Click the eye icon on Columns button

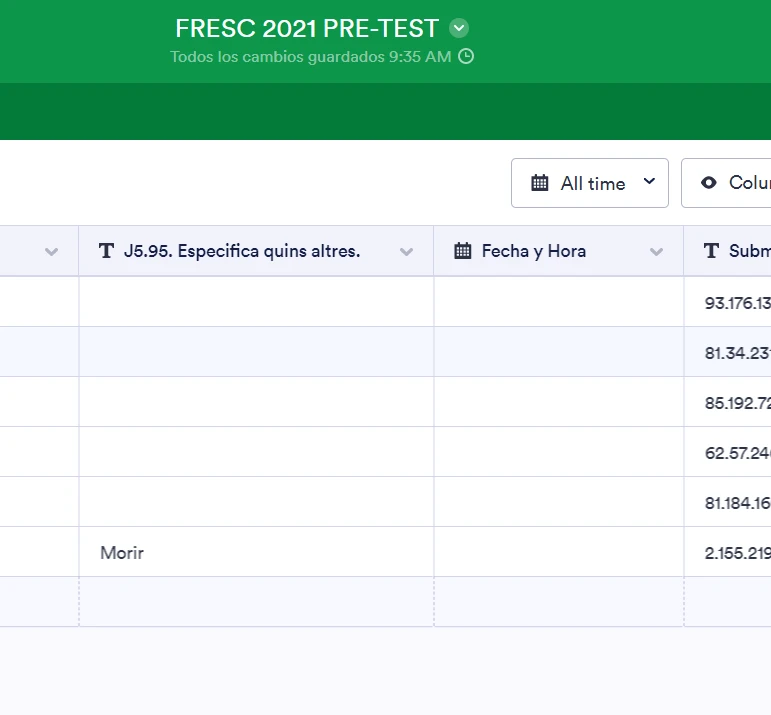click(709, 183)
